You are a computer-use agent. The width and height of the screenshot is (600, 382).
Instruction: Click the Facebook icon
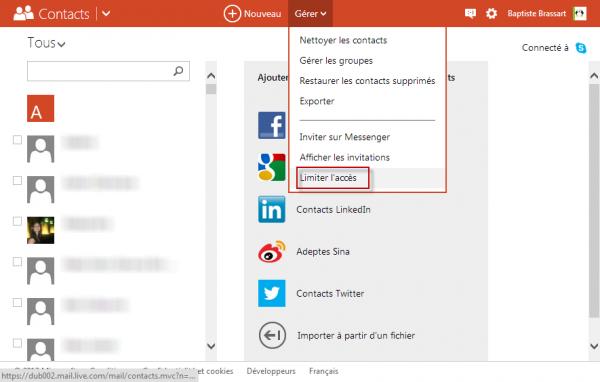tap(272, 125)
